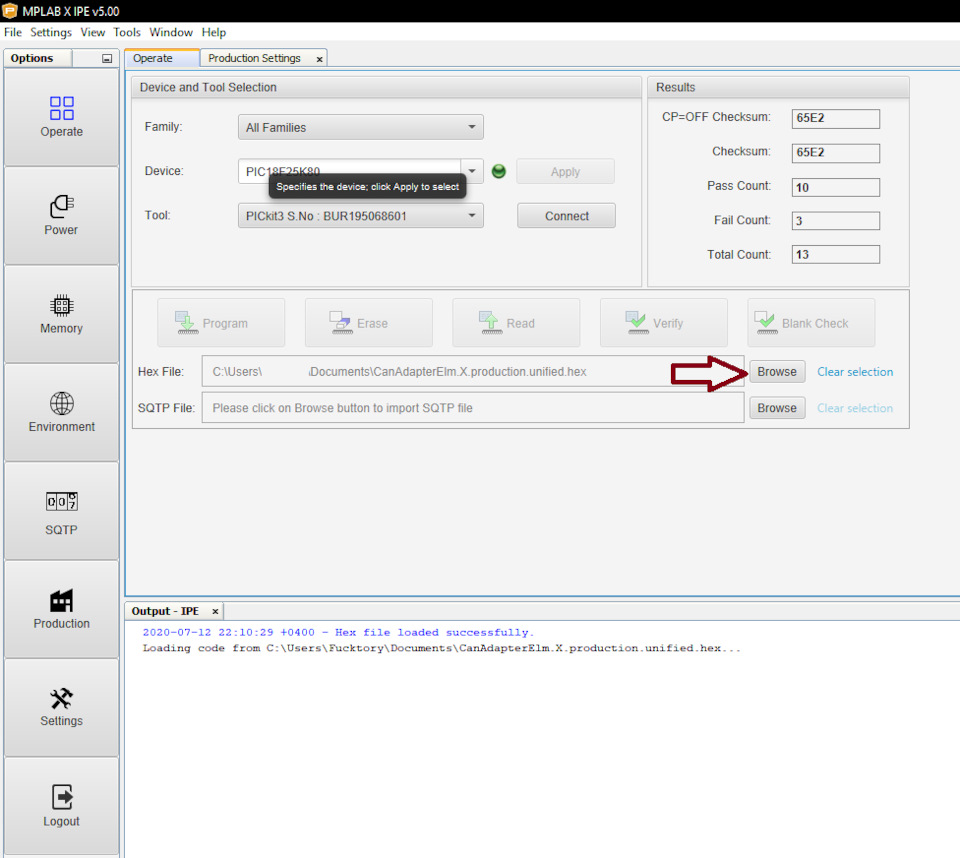Open the View menu
This screenshot has width=960, height=858.
[x=92, y=32]
